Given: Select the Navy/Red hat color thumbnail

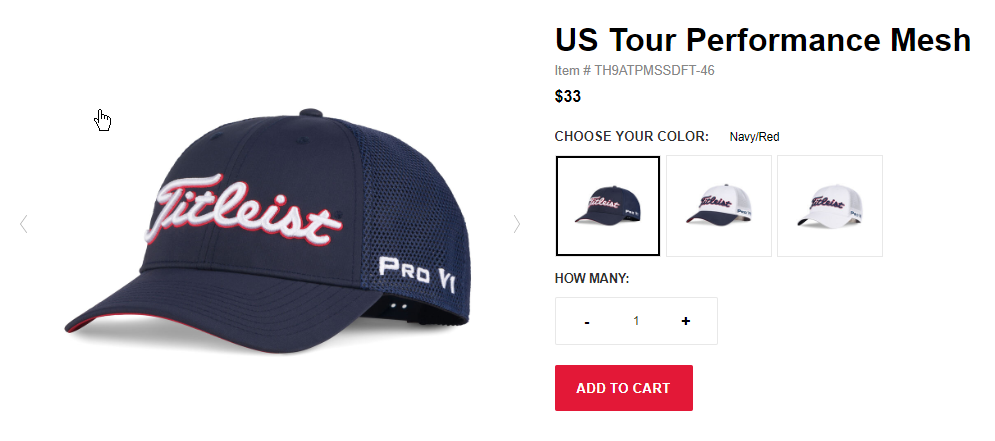Looking at the screenshot, I should coord(608,206).
